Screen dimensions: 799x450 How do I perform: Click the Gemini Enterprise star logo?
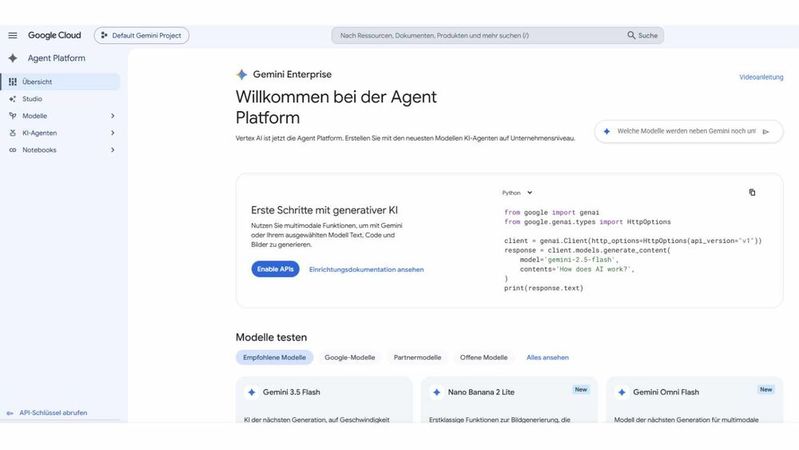242,74
